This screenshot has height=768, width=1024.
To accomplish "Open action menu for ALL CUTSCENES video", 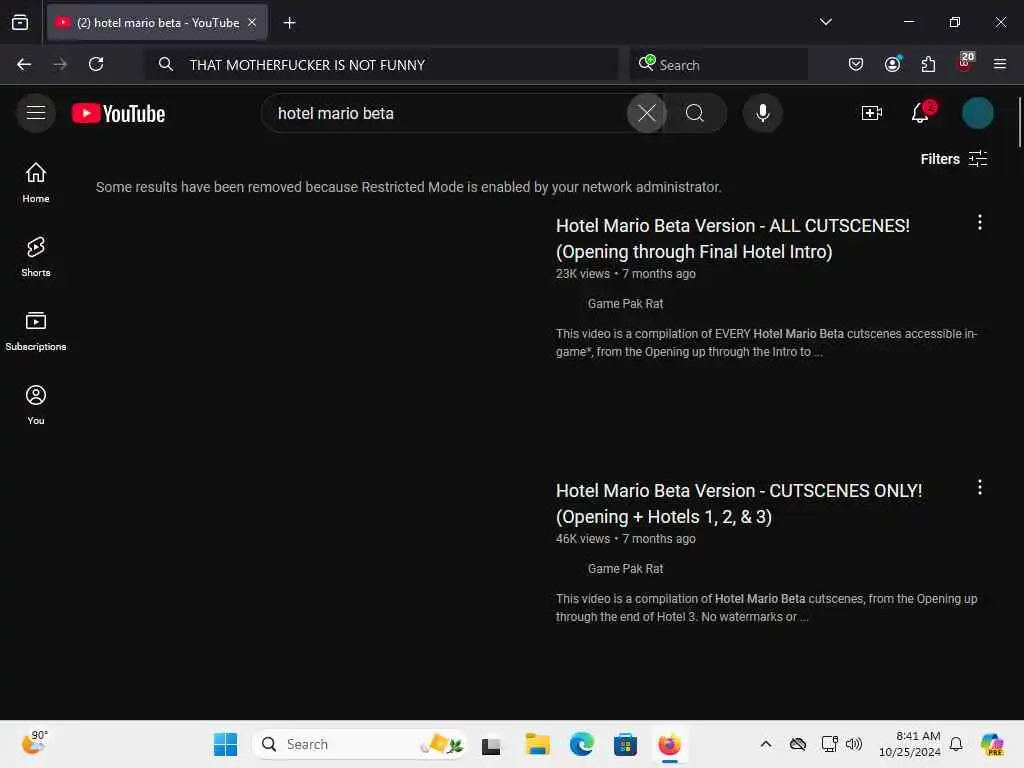I will [x=979, y=223].
